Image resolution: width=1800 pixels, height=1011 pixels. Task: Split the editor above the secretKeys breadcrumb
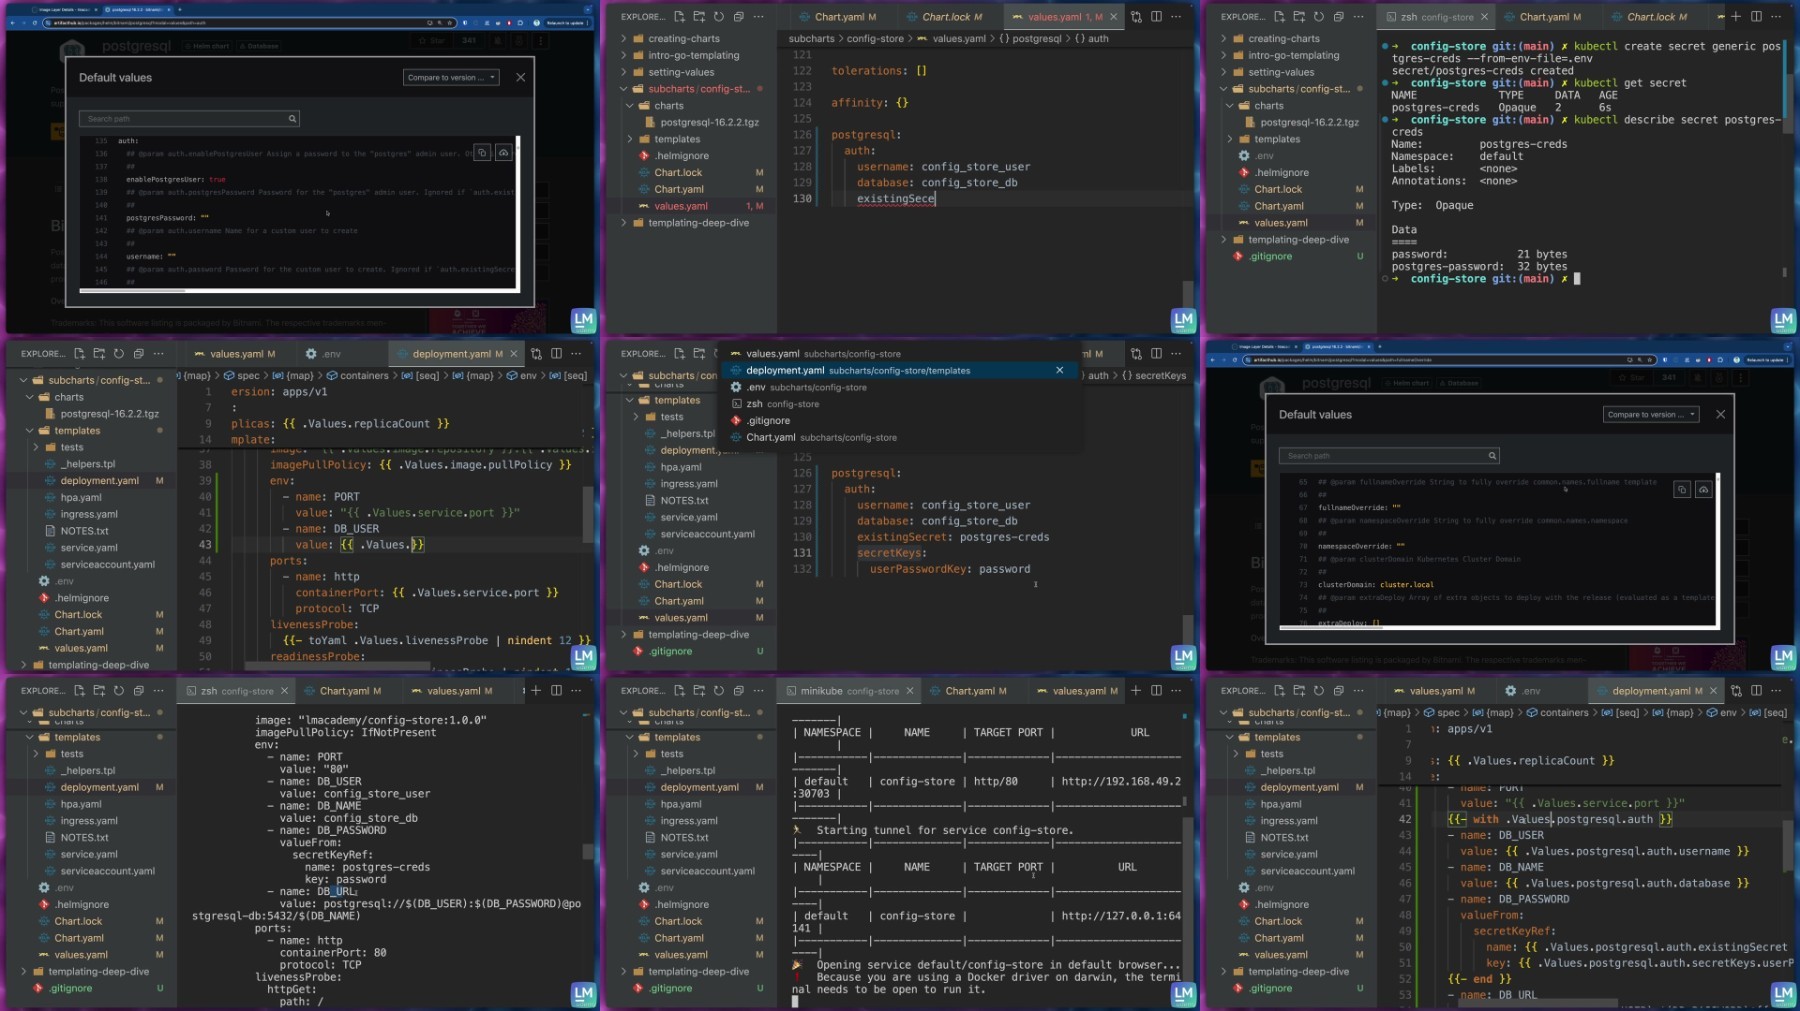tap(1156, 353)
